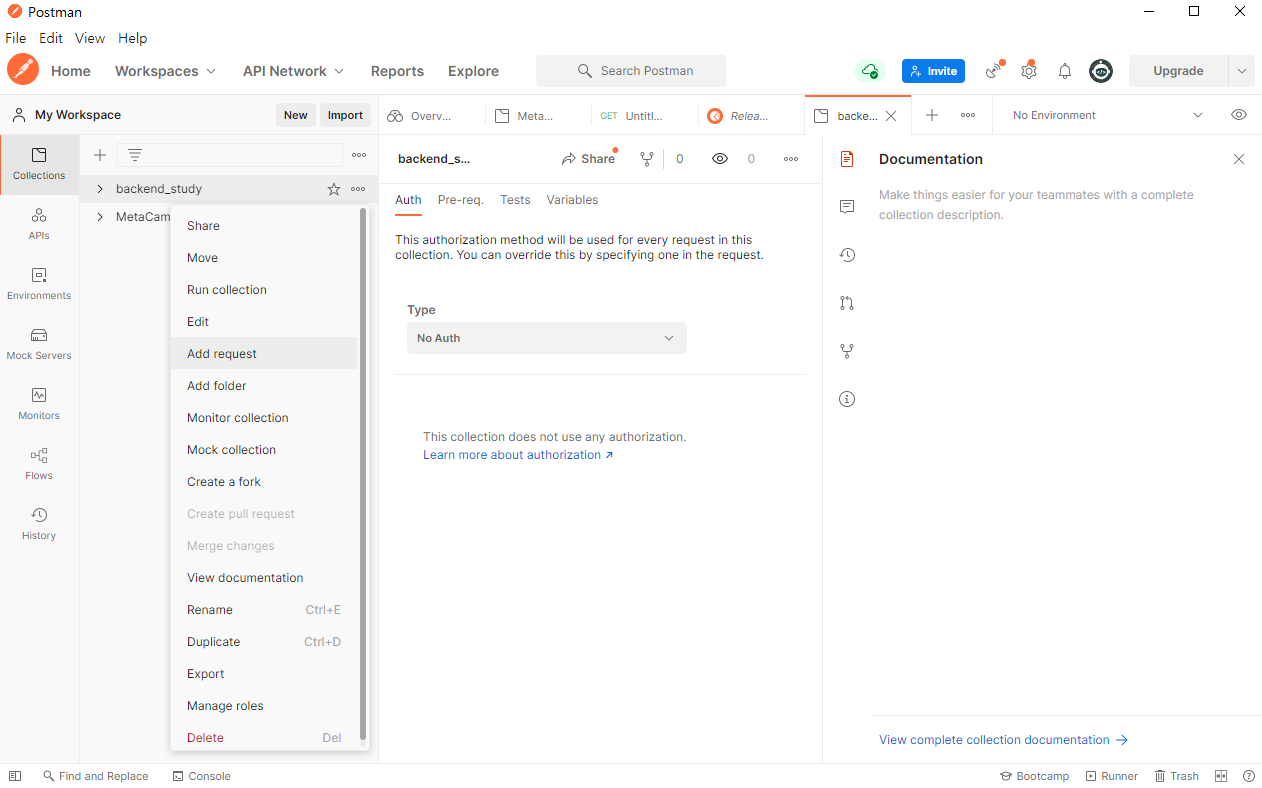Close the Documentation panel
Screen dimensions: 1262x788
pos(1239,159)
